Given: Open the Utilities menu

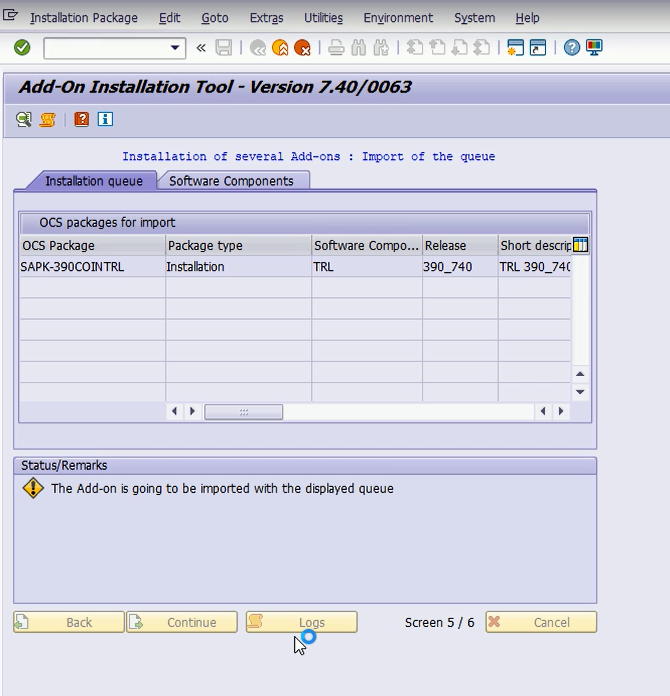Looking at the screenshot, I should [323, 18].
